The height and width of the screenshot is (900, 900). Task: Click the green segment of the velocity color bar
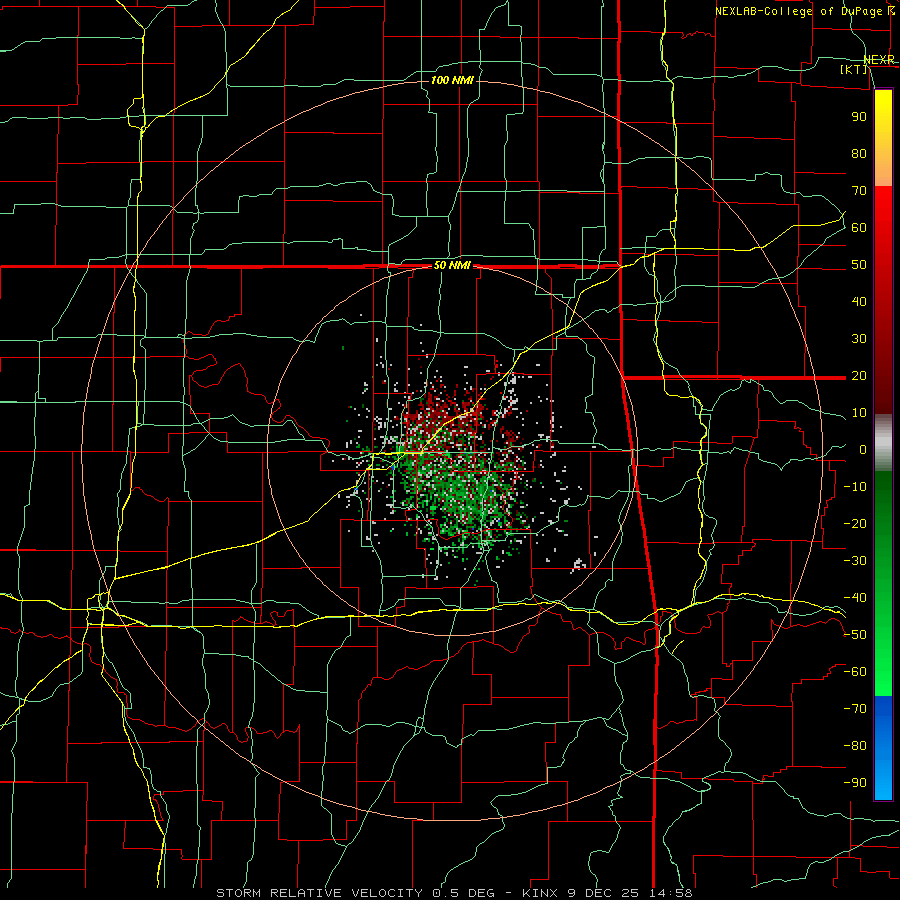[883, 584]
